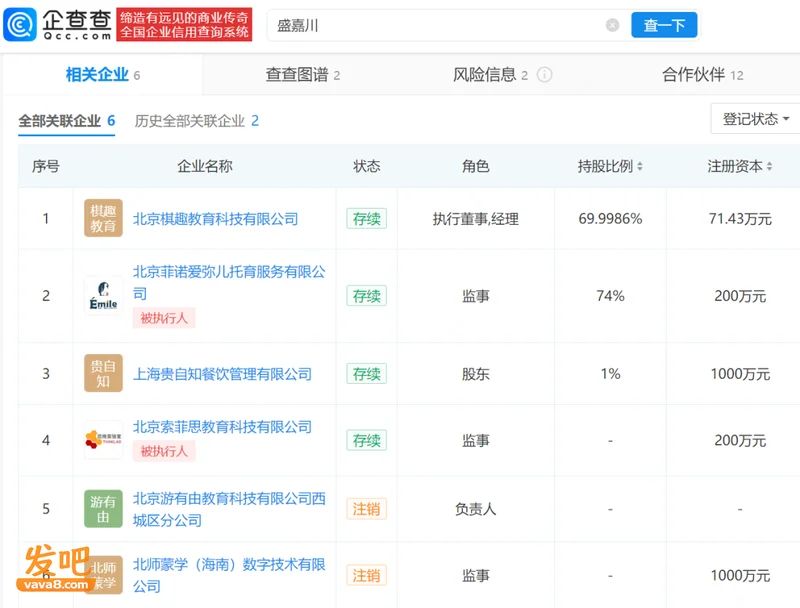
Task: Click 存续 status badge for 北京棋趣教育
Action: coord(366,219)
